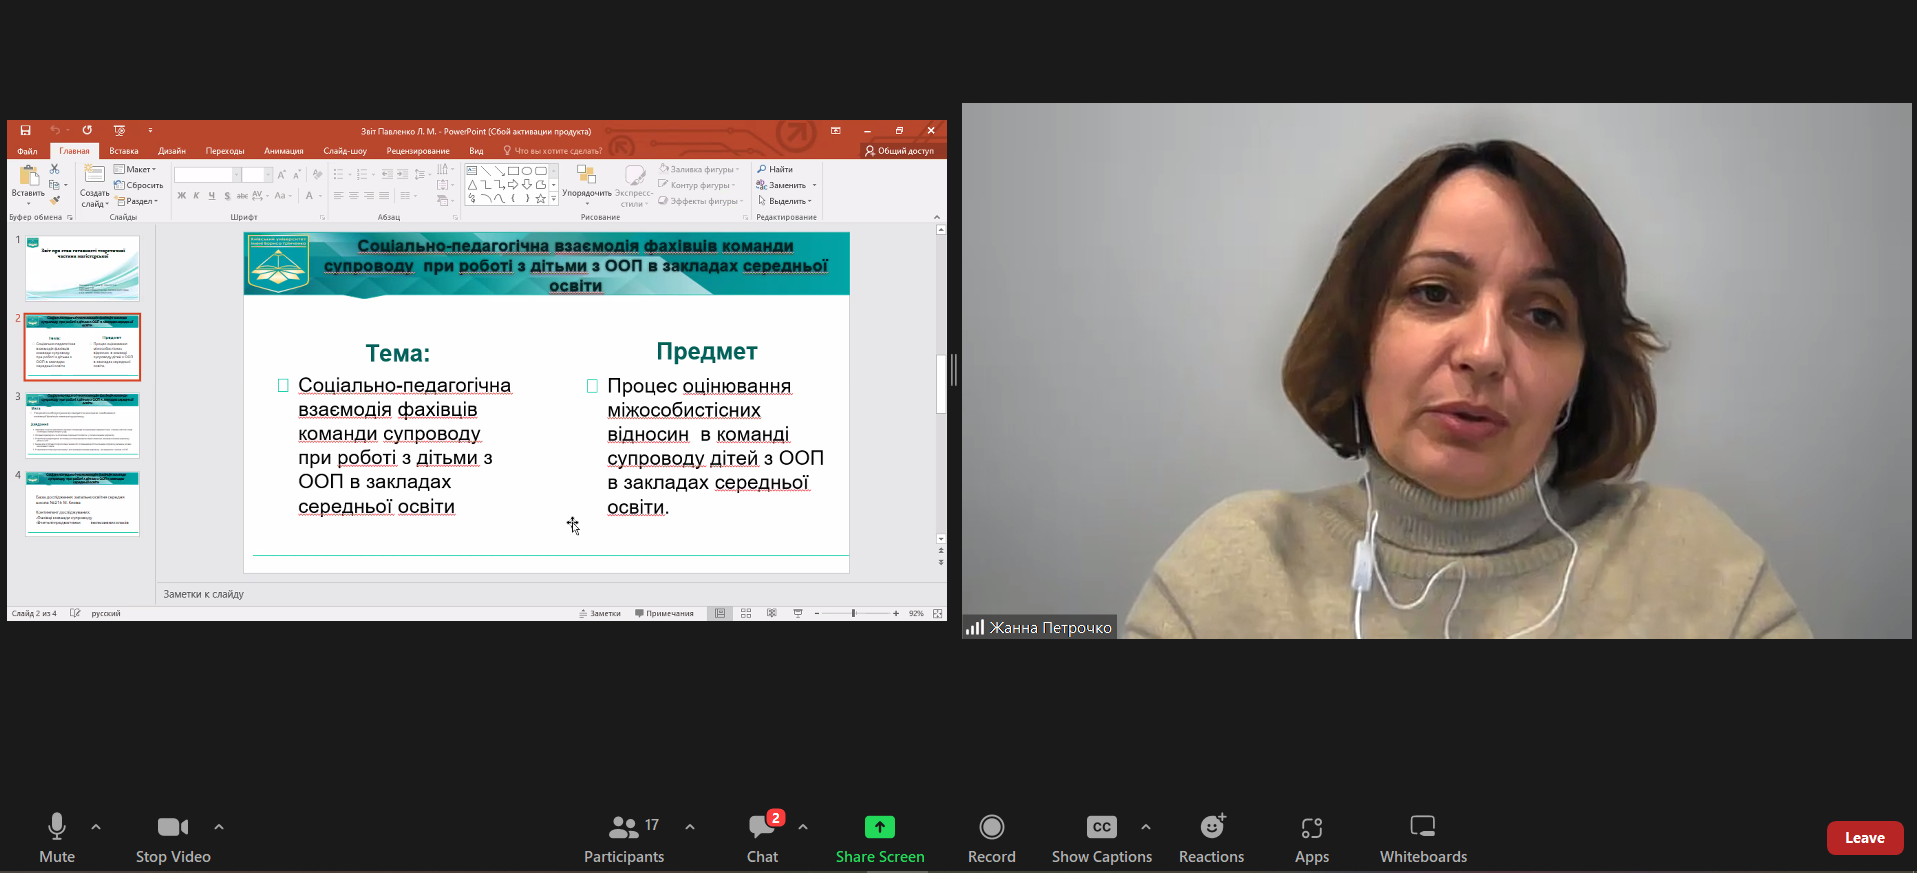The image size is (1917, 873).
Task: Expand video options arrow beside Stop Video
Action: tap(219, 827)
